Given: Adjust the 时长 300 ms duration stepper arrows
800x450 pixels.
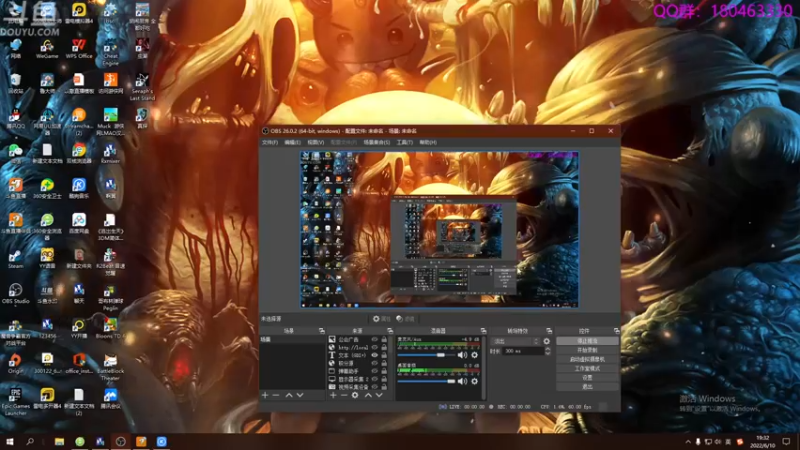Looking at the screenshot, I should (547, 351).
